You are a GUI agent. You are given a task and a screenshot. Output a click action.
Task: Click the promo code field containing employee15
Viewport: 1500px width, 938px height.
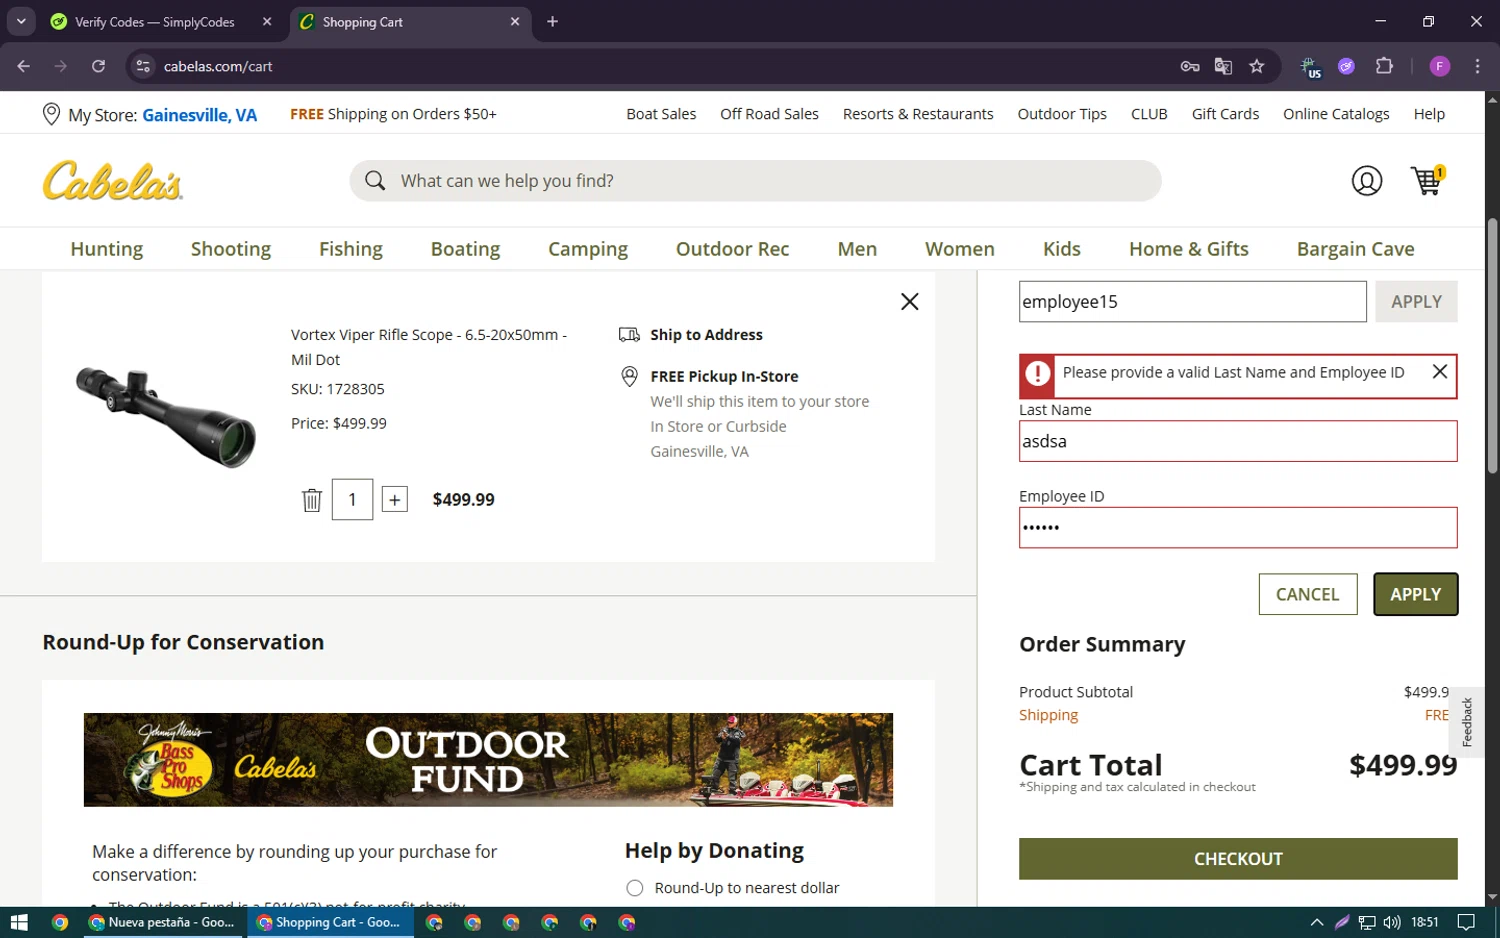click(1192, 302)
